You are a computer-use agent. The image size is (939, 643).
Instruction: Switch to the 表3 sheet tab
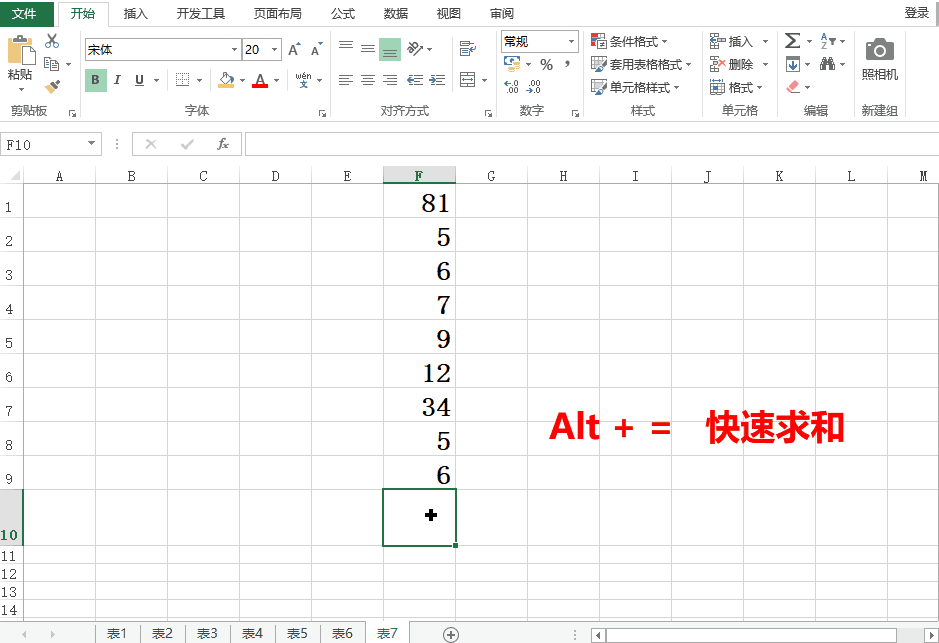[207, 633]
